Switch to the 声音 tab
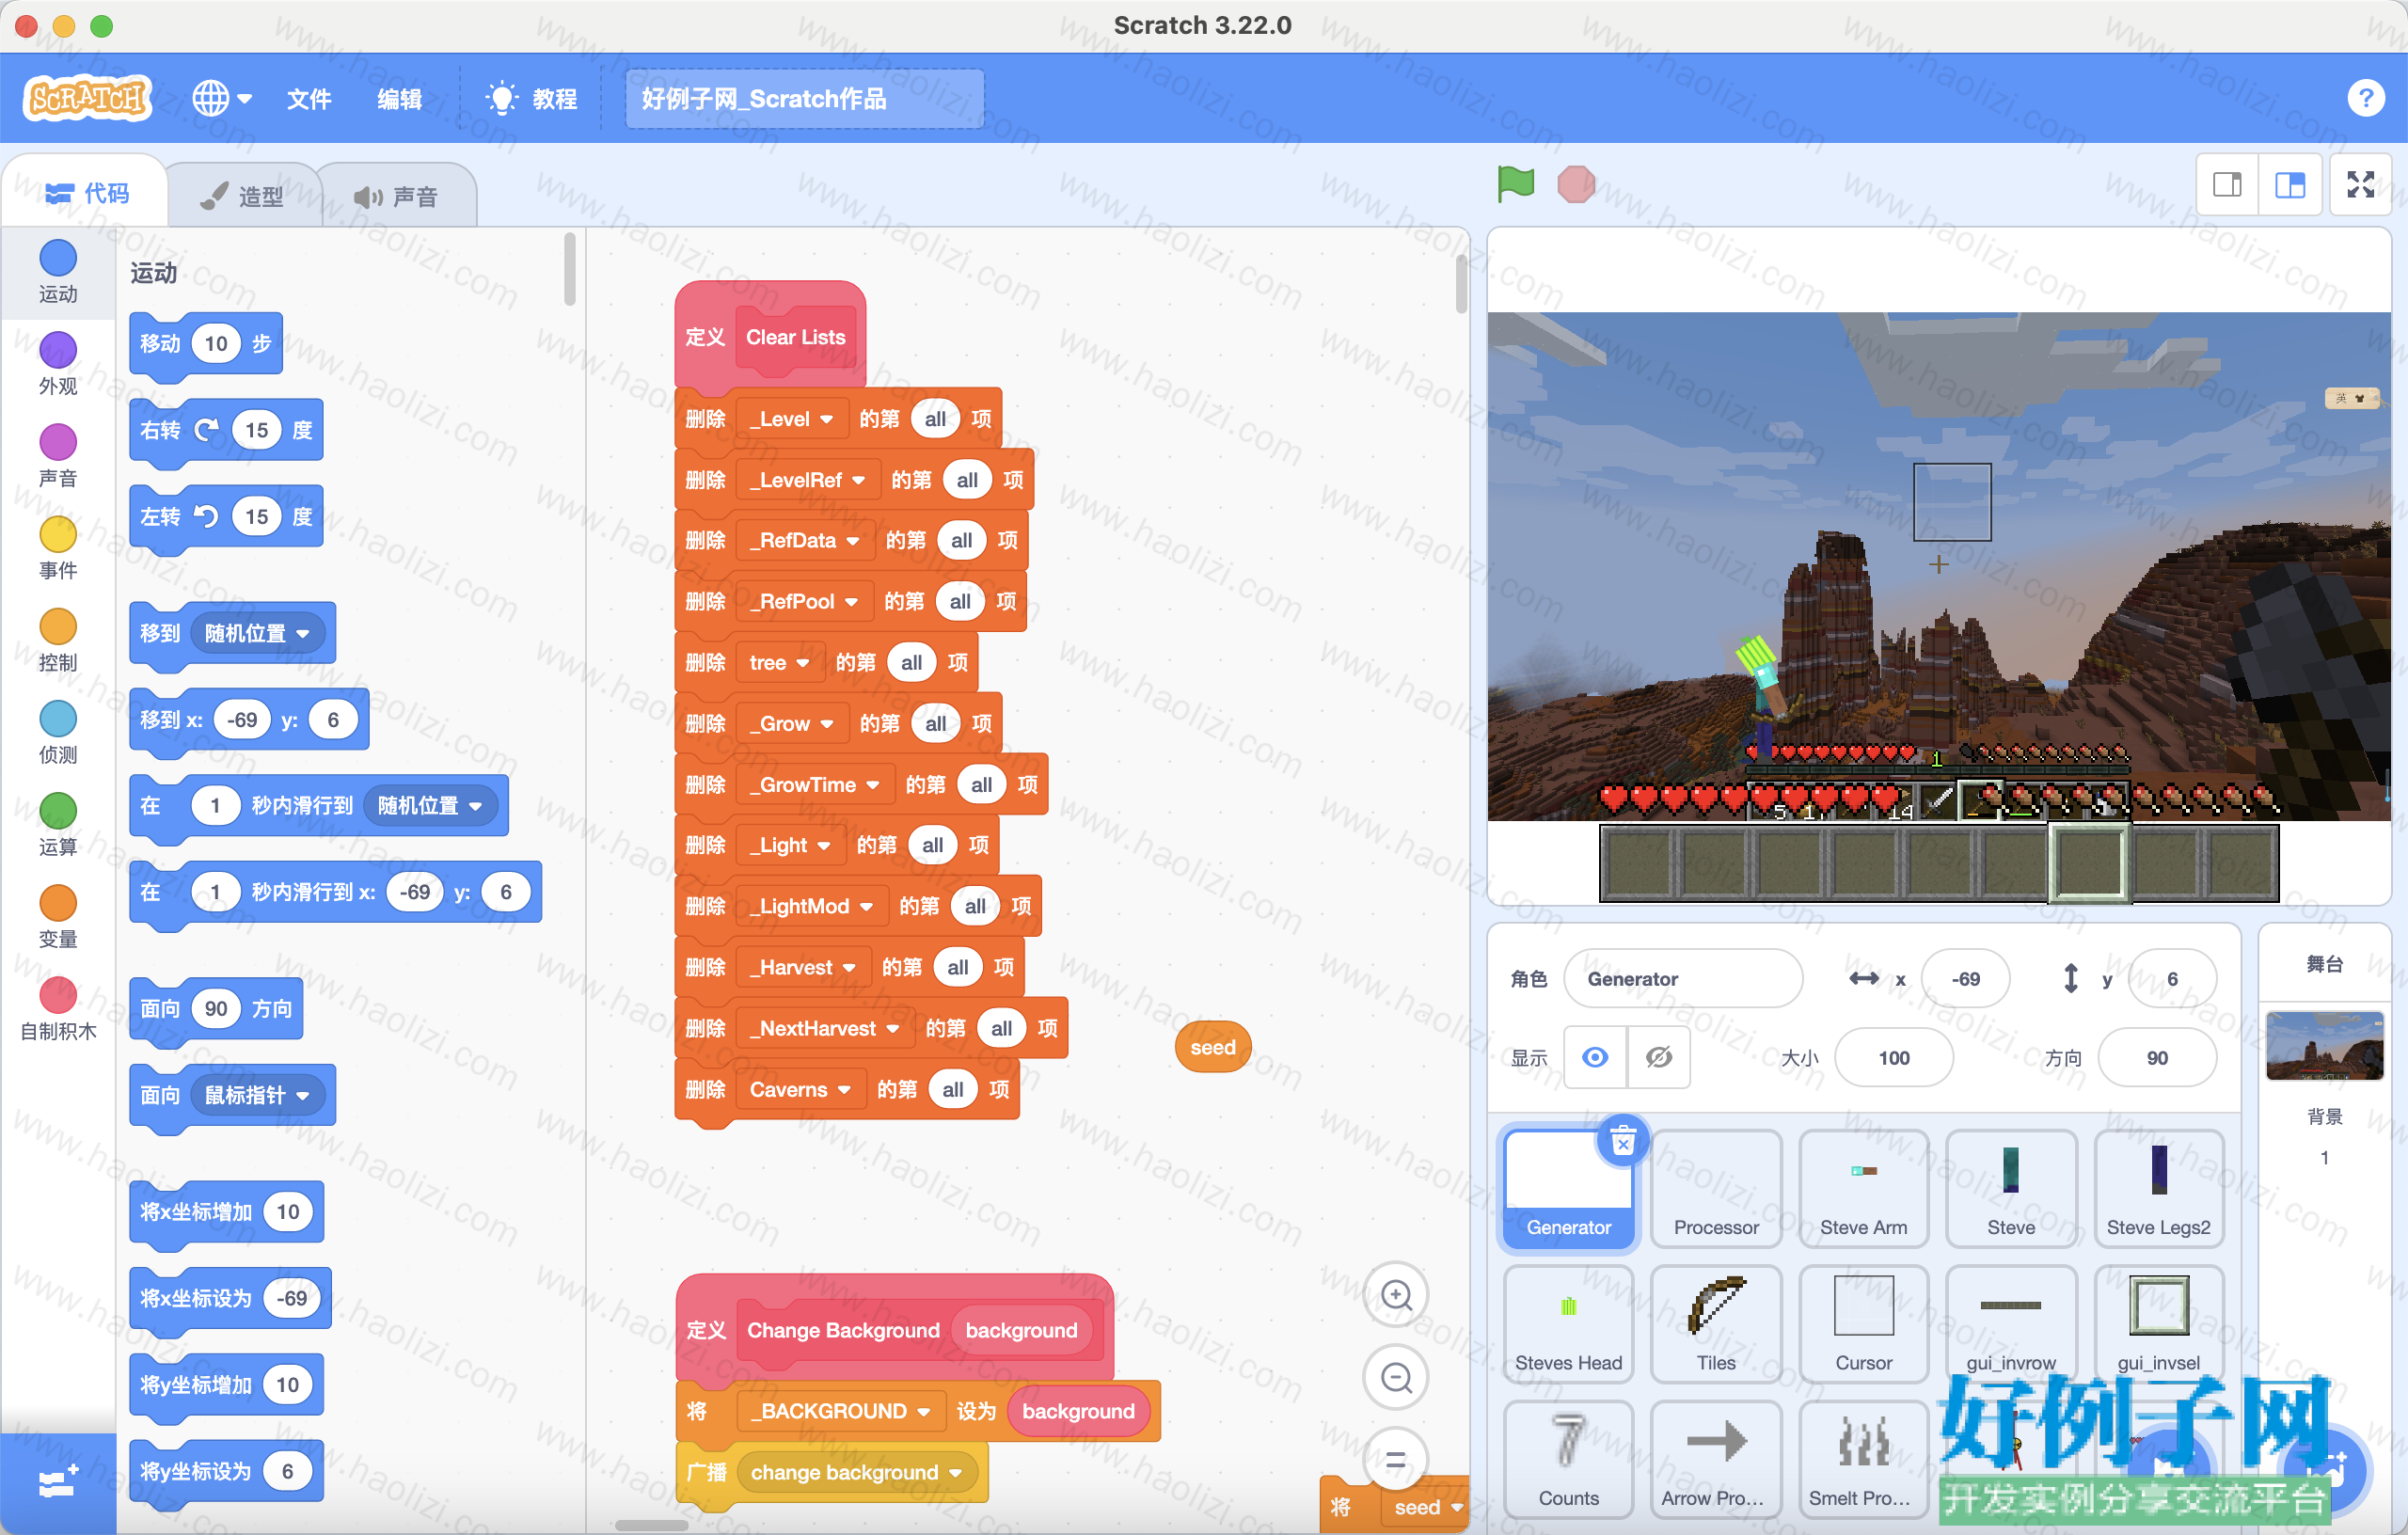 click(x=396, y=196)
